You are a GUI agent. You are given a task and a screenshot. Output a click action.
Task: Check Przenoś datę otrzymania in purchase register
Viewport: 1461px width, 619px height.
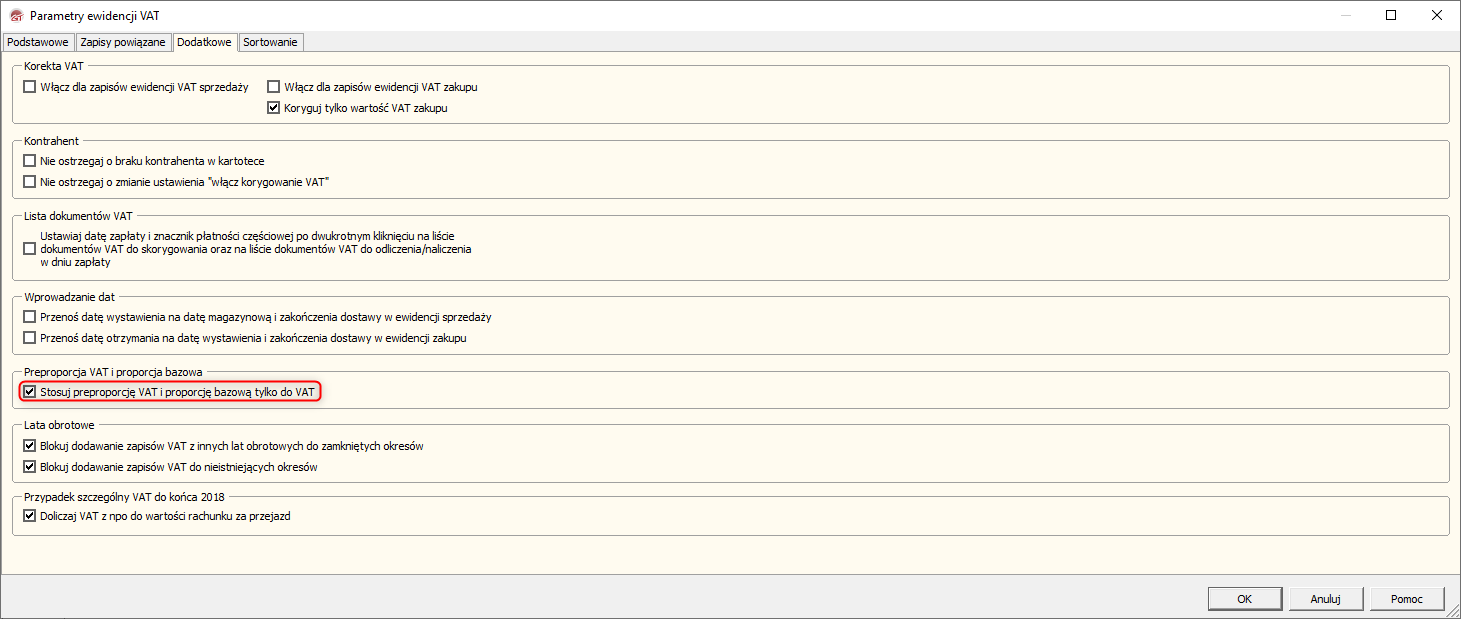30,338
